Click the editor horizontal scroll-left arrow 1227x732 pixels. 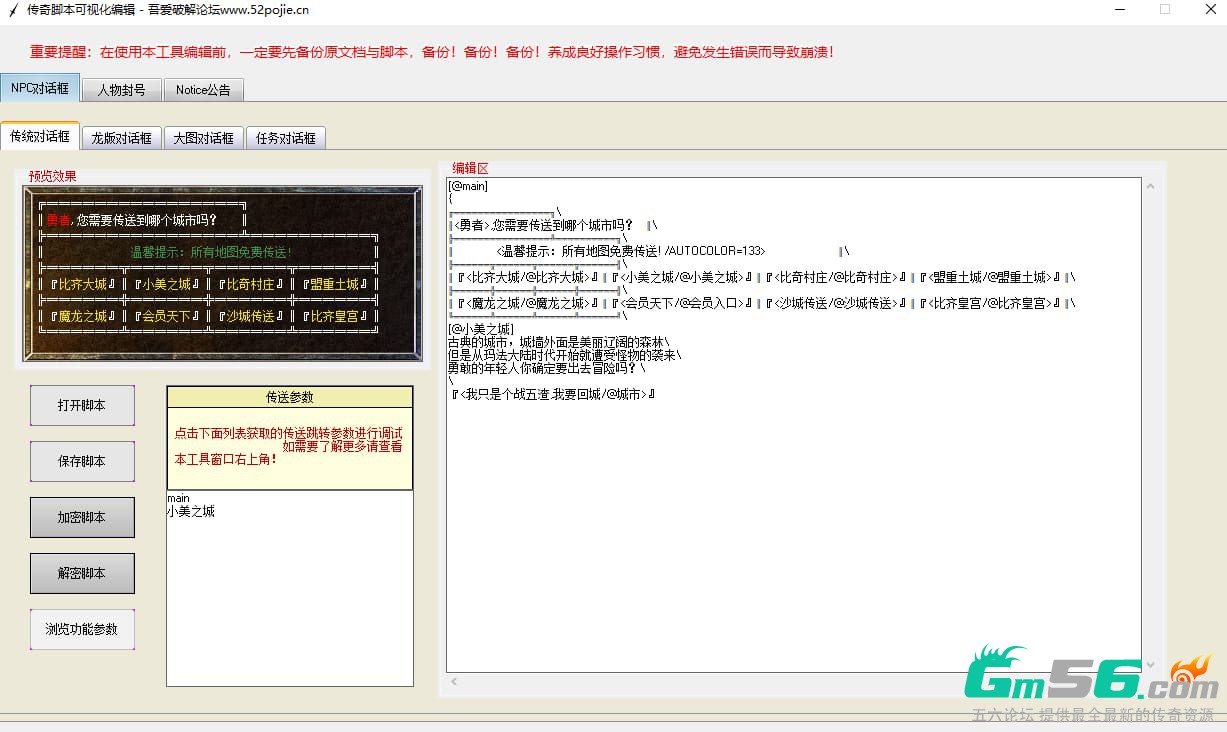point(455,682)
